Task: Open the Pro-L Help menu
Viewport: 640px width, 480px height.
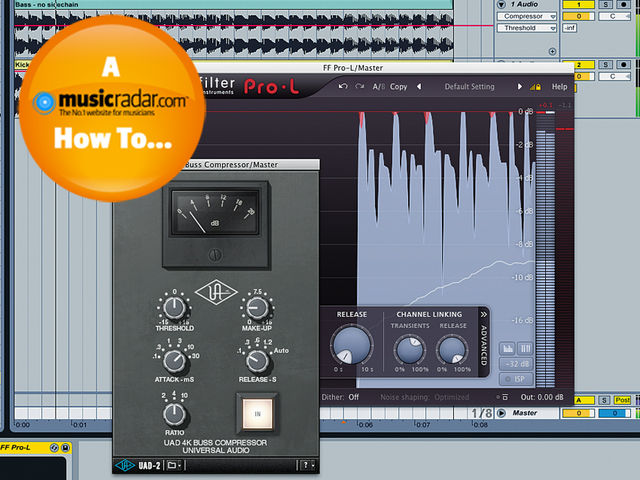Action: [x=559, y=87]
